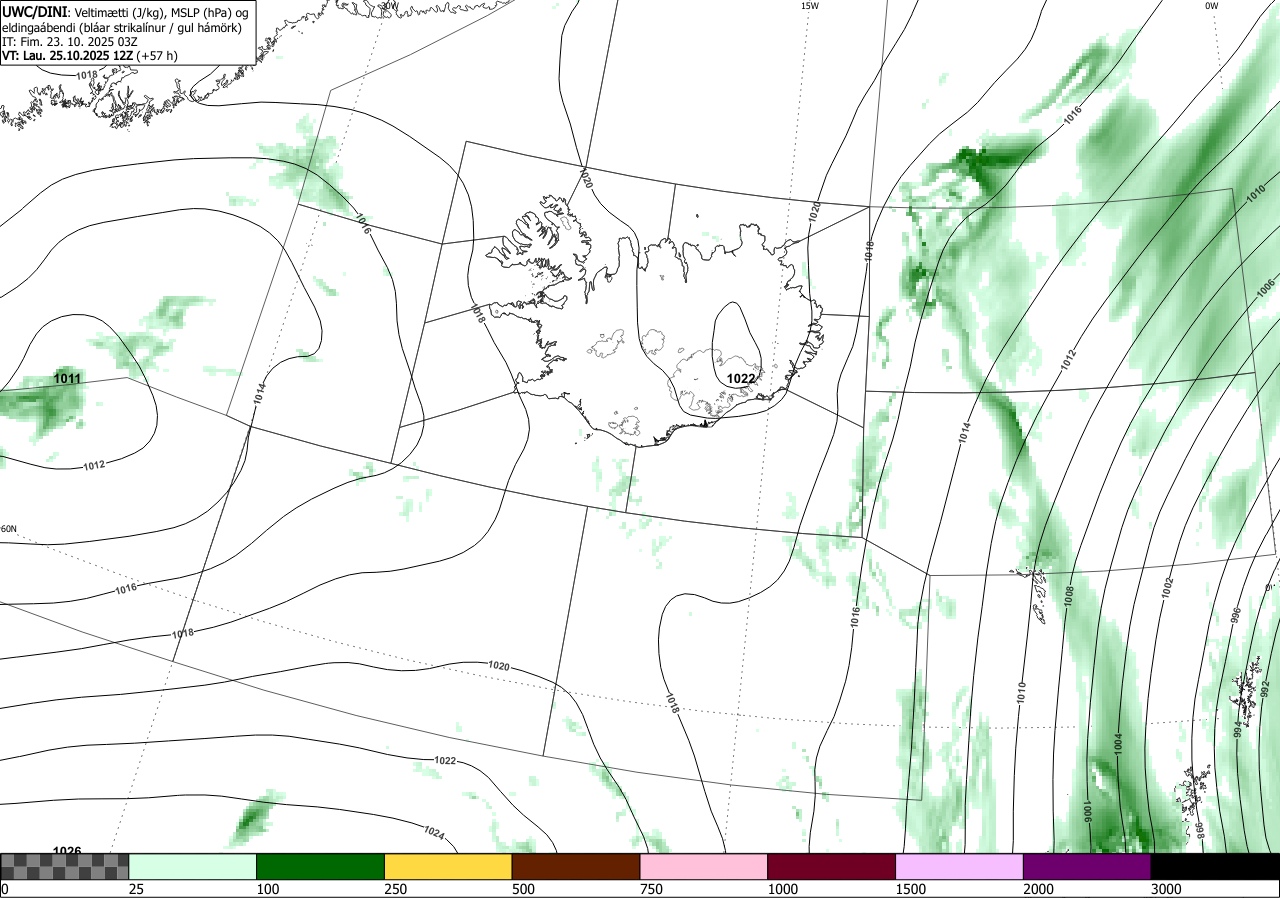Click the "1008" isobar label
1280x898 pixels.
pos(1069,597)
